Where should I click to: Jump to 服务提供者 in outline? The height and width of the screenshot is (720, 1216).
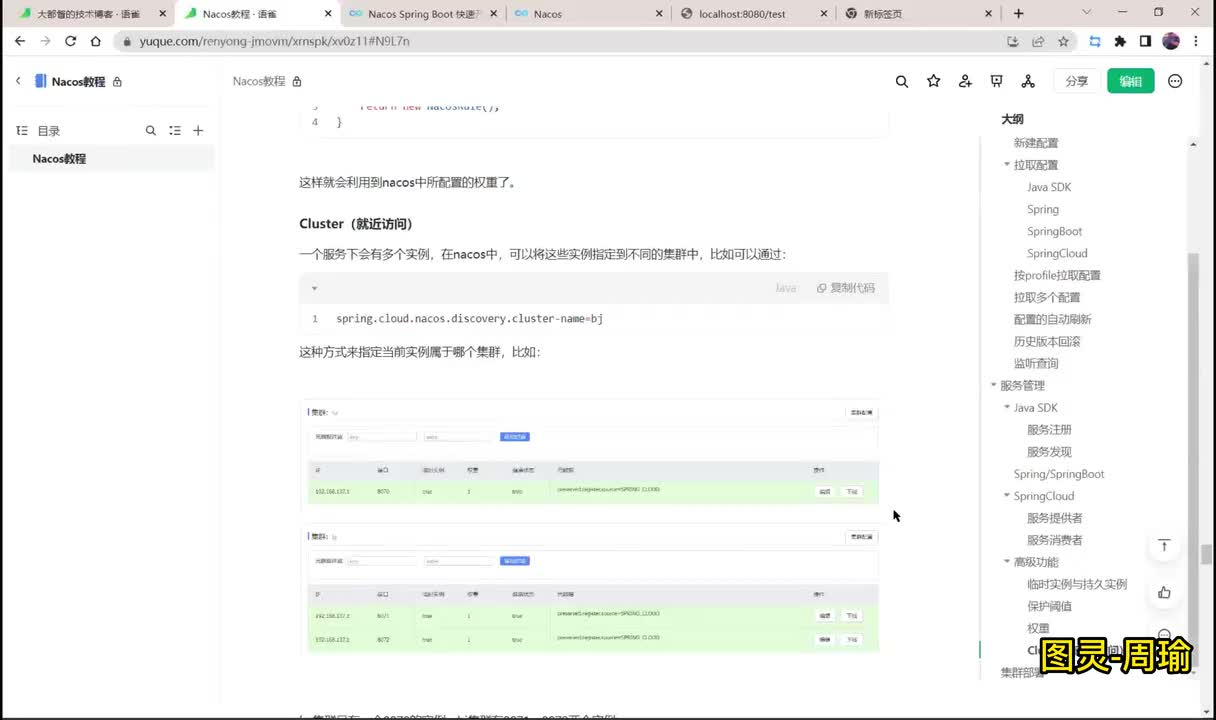point(1055,518)
